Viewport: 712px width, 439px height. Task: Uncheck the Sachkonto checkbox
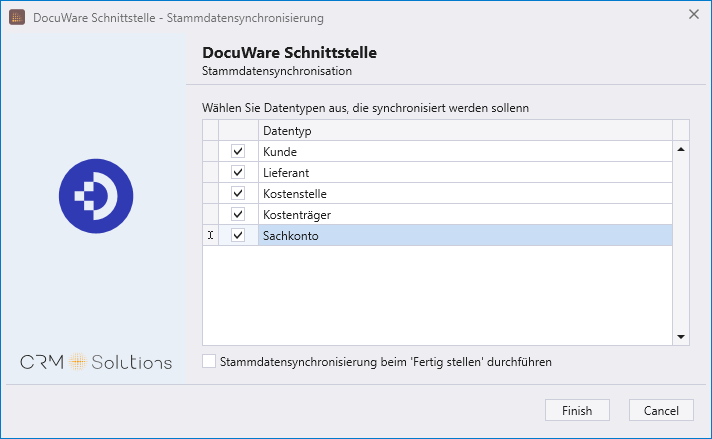(238, 235)
